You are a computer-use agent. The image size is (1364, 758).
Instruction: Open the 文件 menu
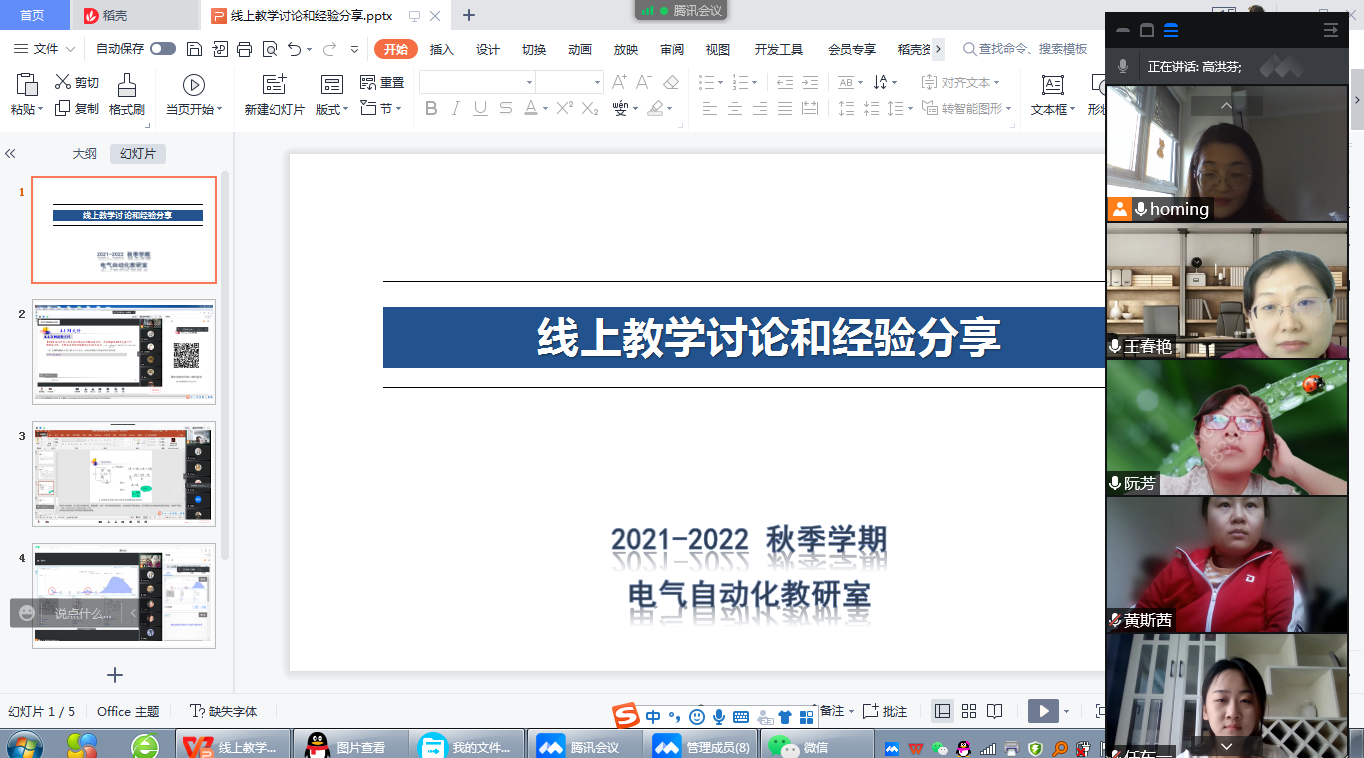[x=46, y=49]
